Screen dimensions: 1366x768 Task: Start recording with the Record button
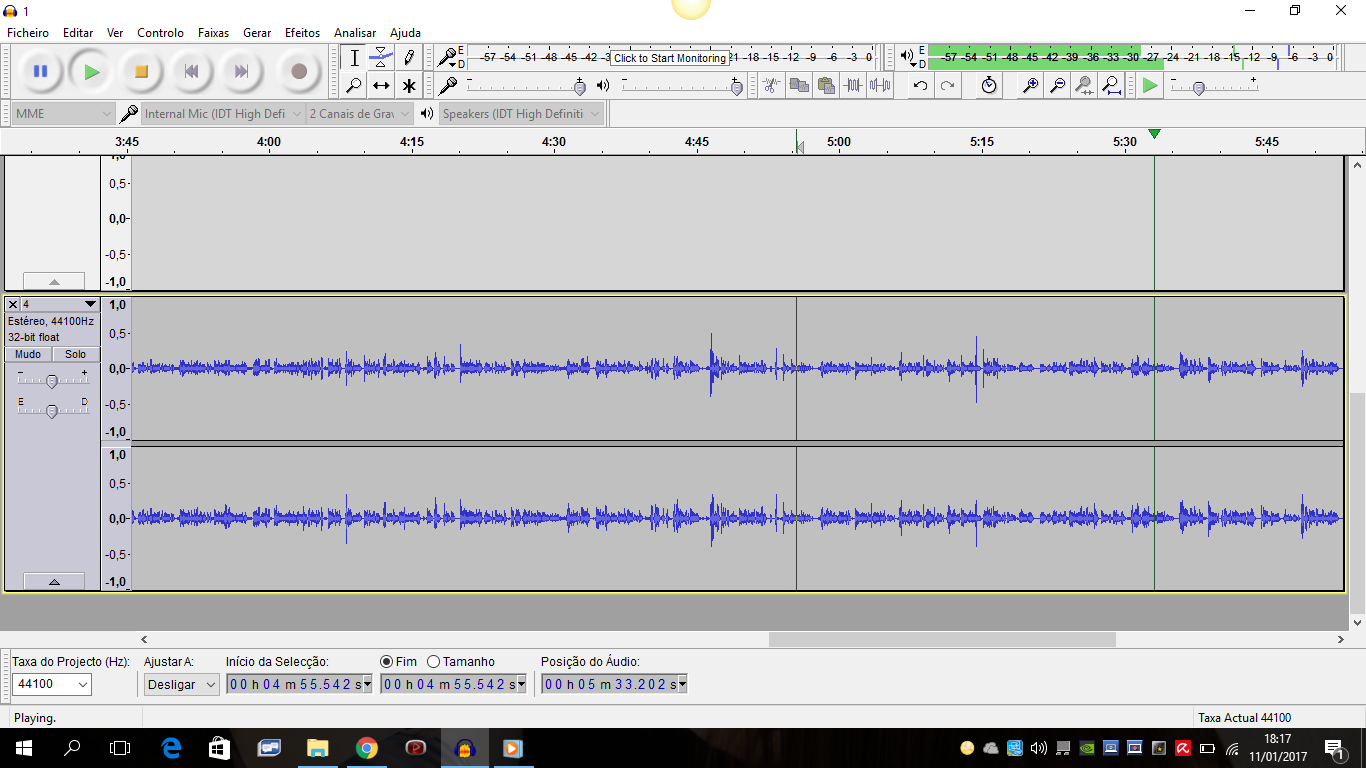click(x=298, y=72)
